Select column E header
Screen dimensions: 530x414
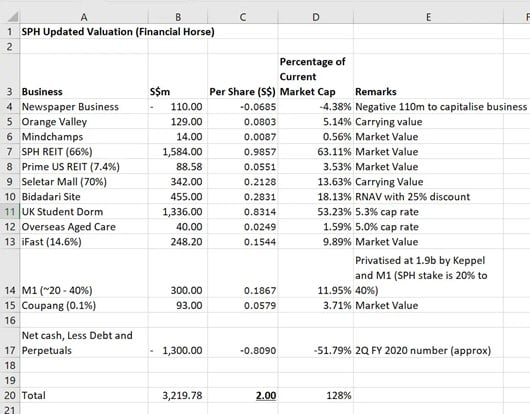(428, 17)
